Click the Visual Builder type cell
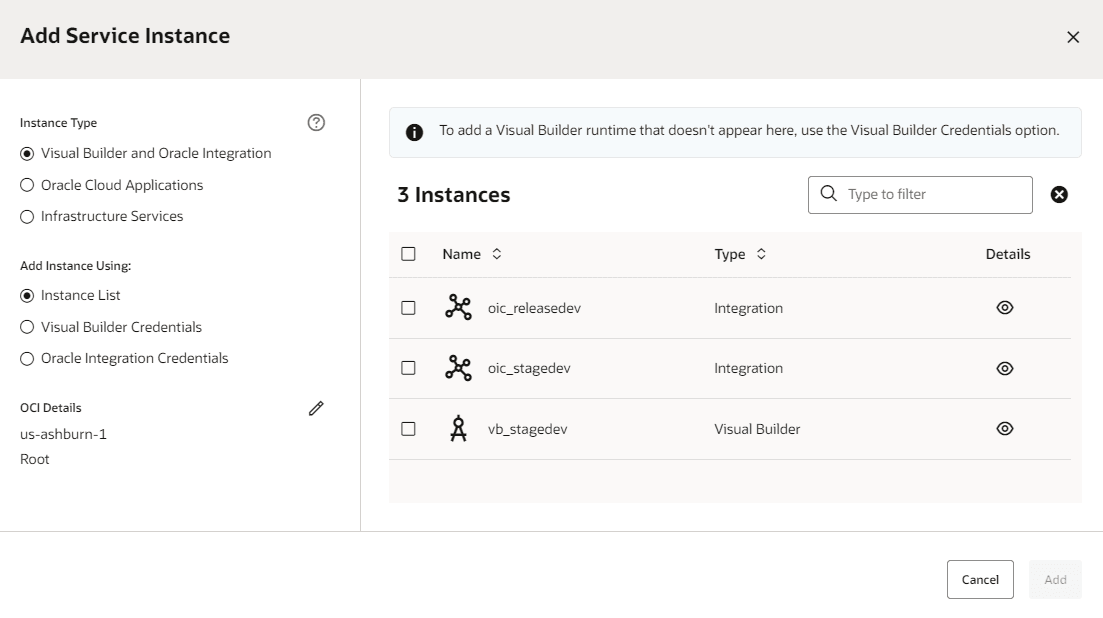Viewport: 1103px width, 618px height. click(x=757, y=429)
